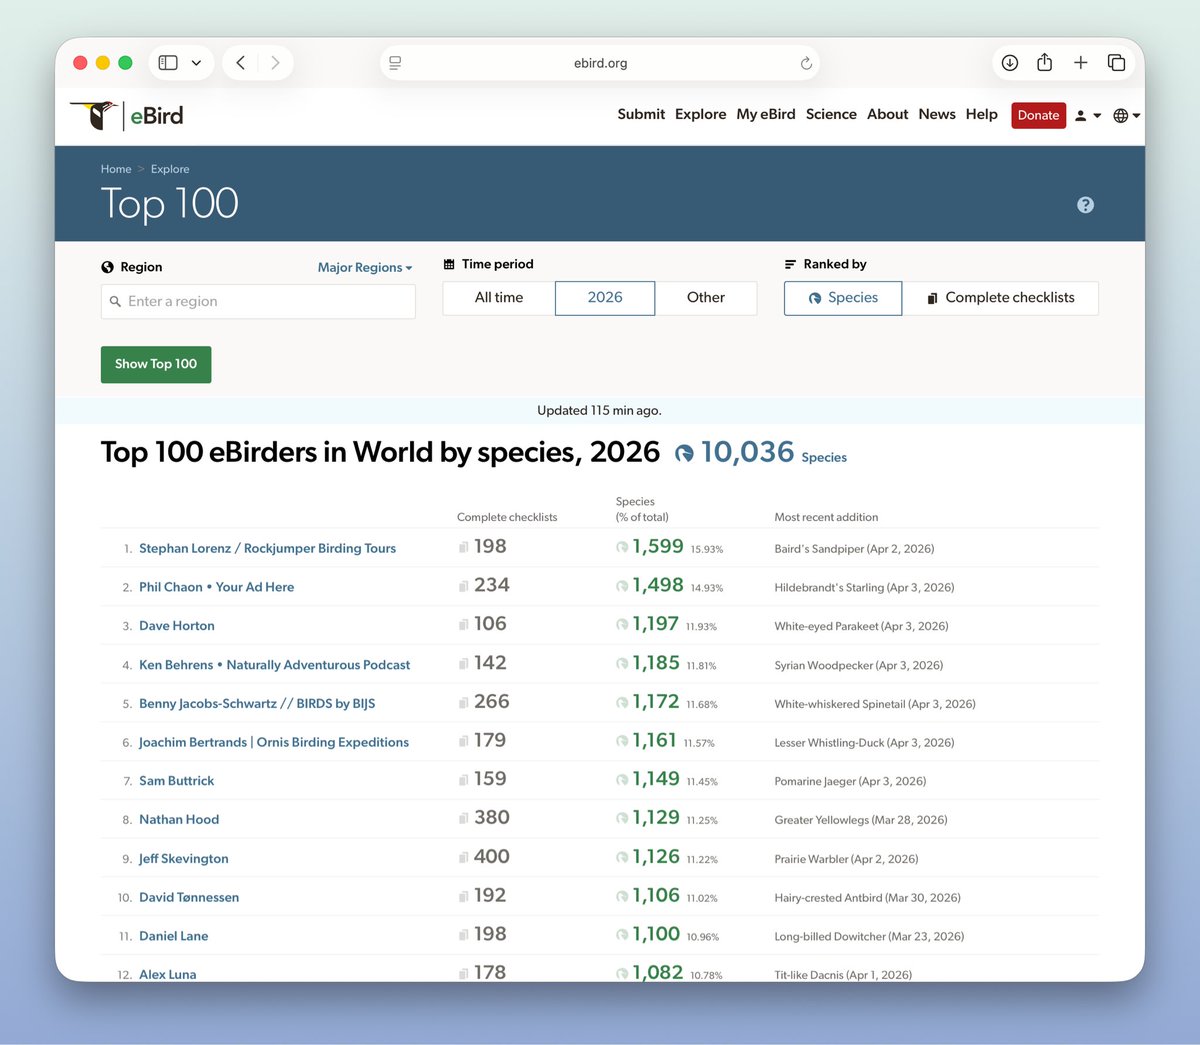Click the 1,498 species count

[658, 585]
